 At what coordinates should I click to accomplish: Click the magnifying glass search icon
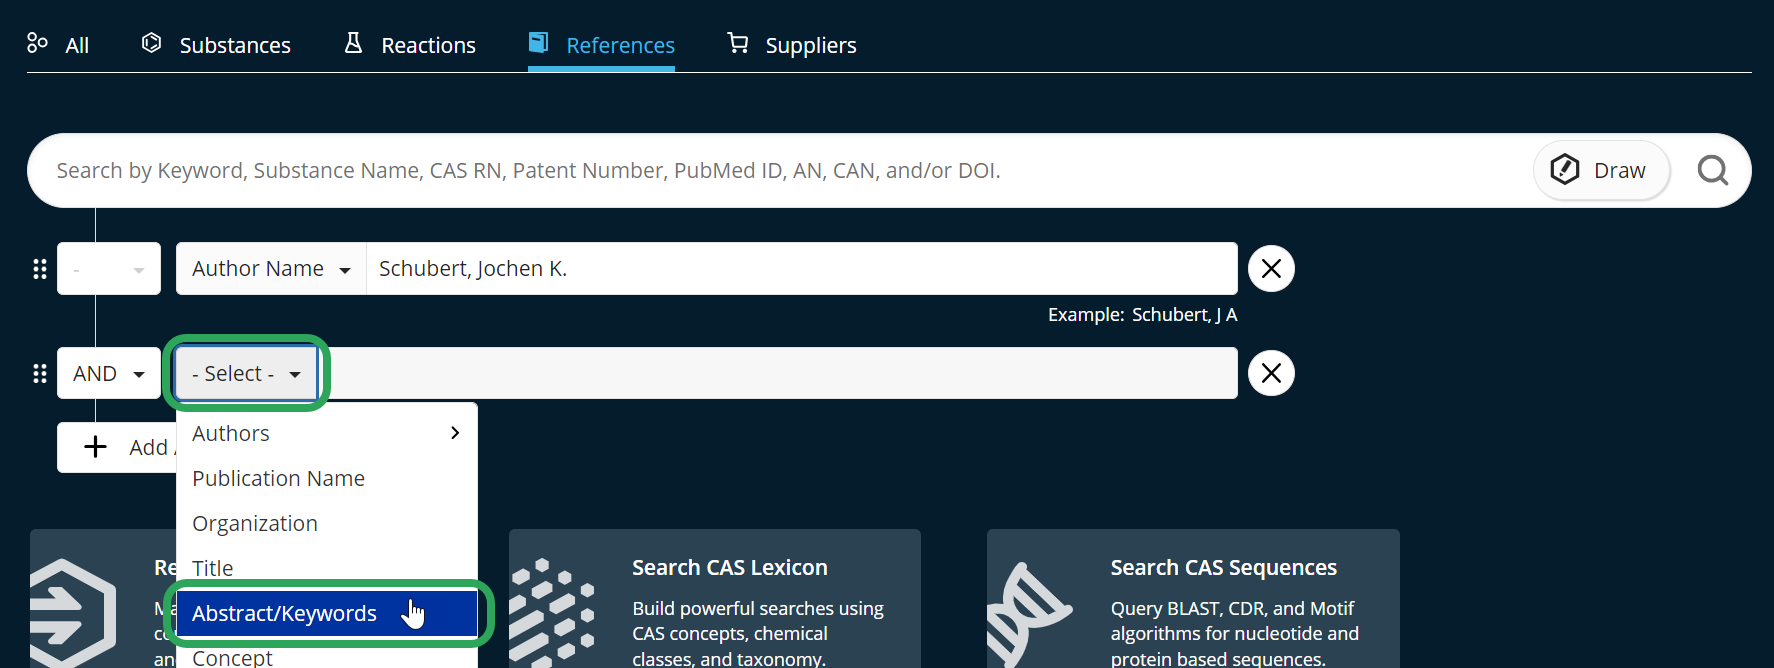pyautogui.click(x=1713, y=171)
